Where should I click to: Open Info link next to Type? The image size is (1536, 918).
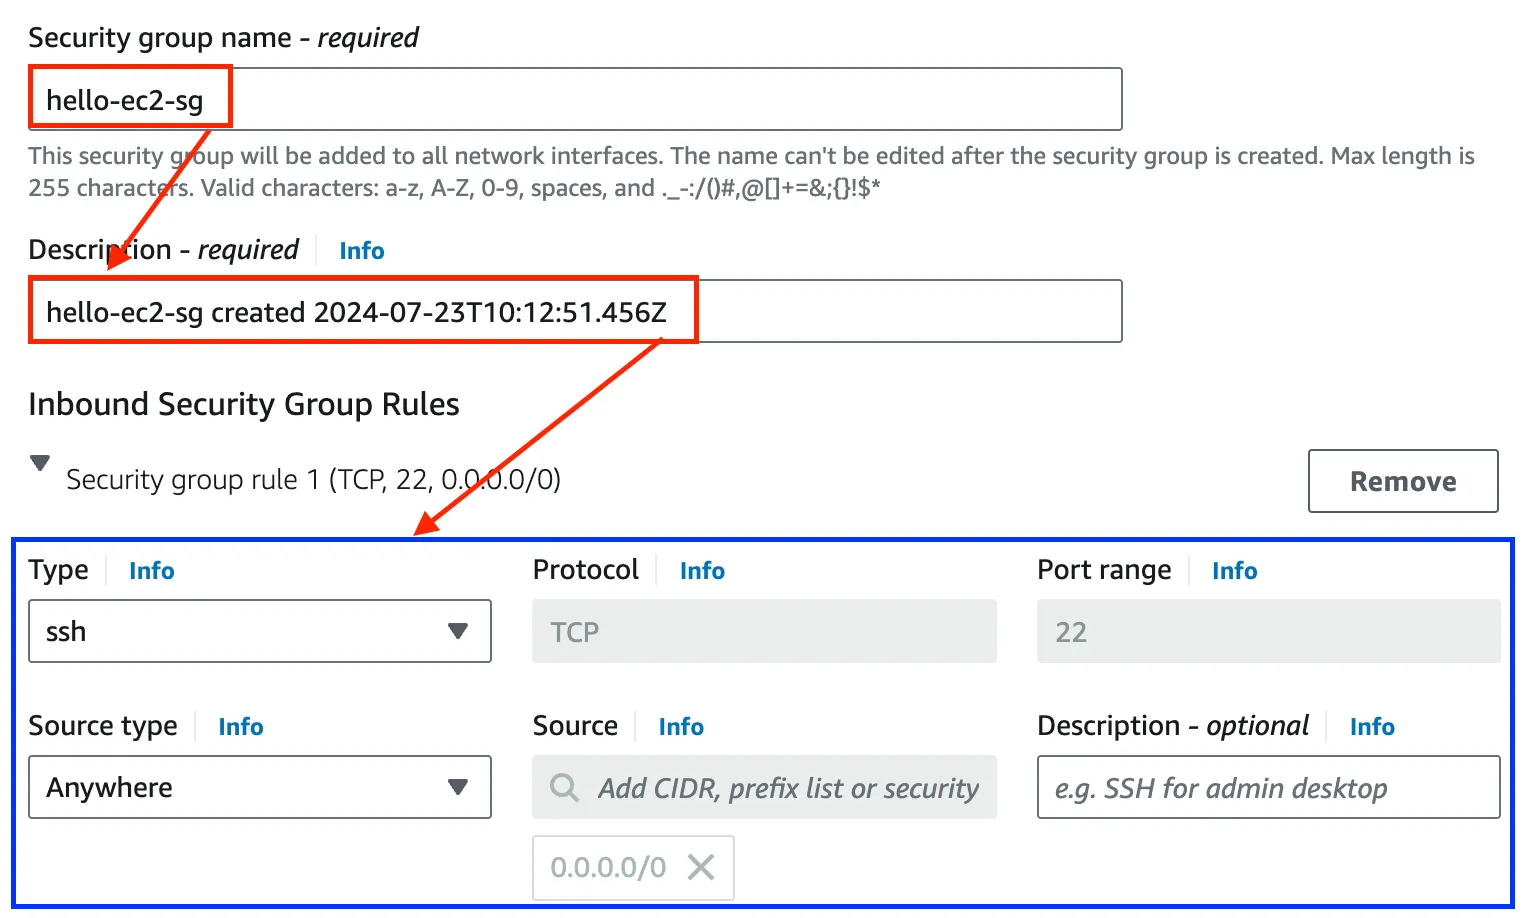tap(152, 571)
